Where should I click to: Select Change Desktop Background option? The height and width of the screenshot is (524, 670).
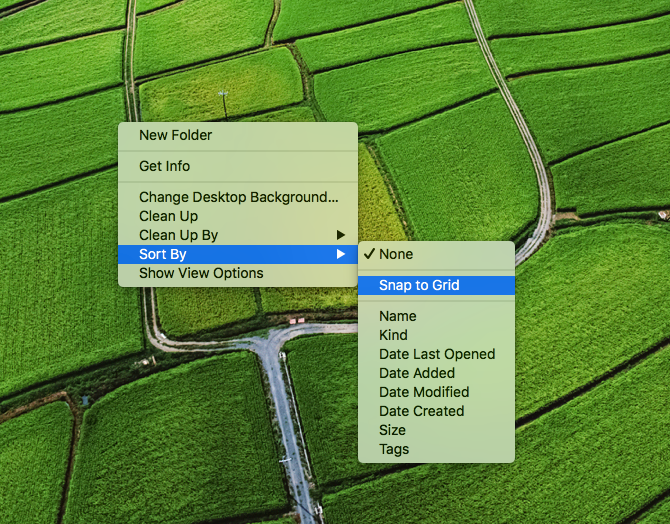tap(238, 197)
